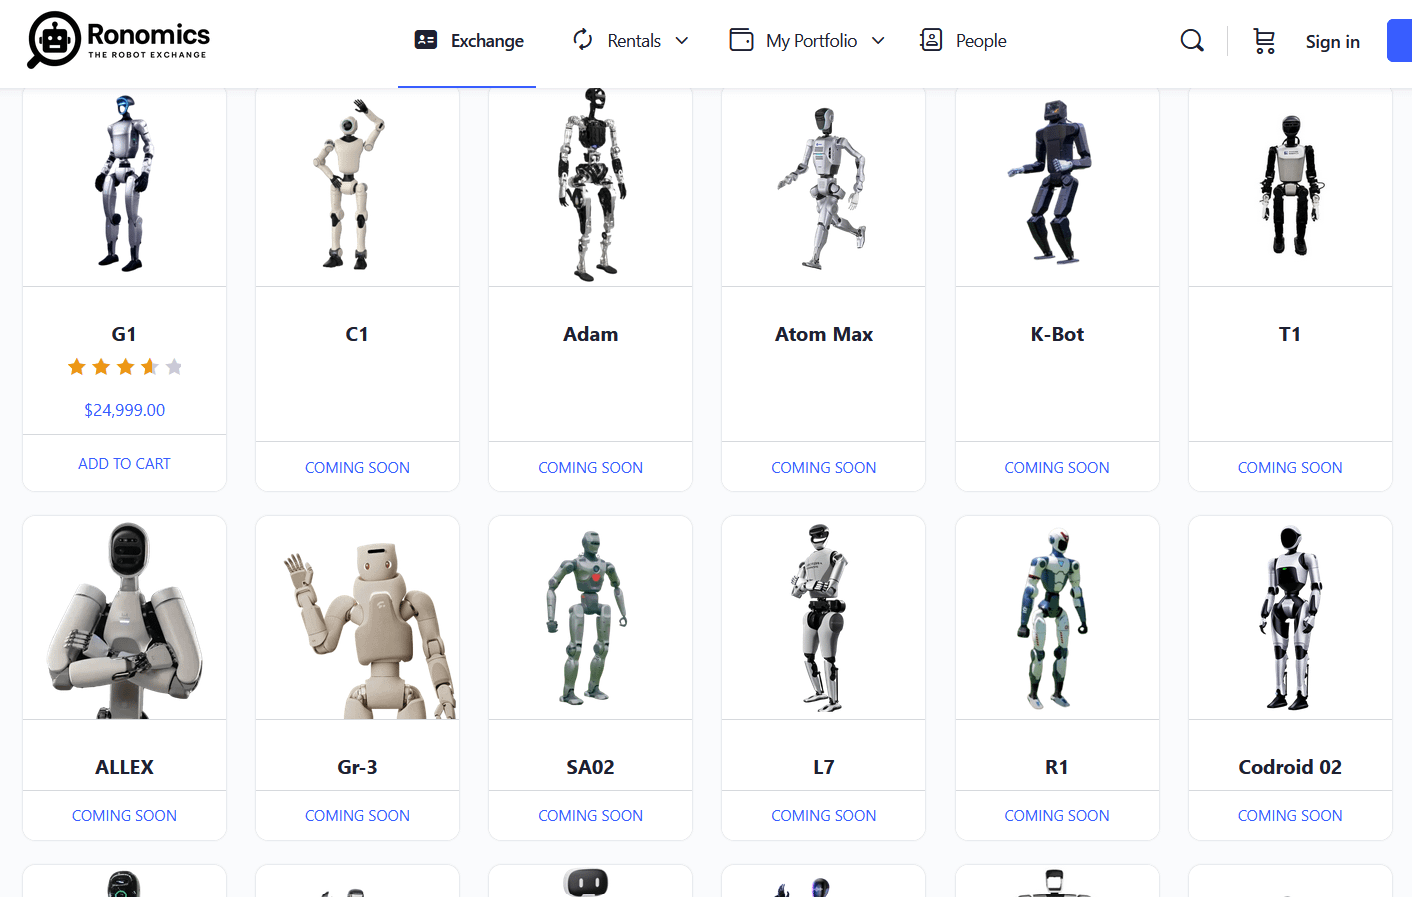The width and height of the screenshot is (1412, 897).
Task: Switch to the Exchange tab
Action: 487,41
